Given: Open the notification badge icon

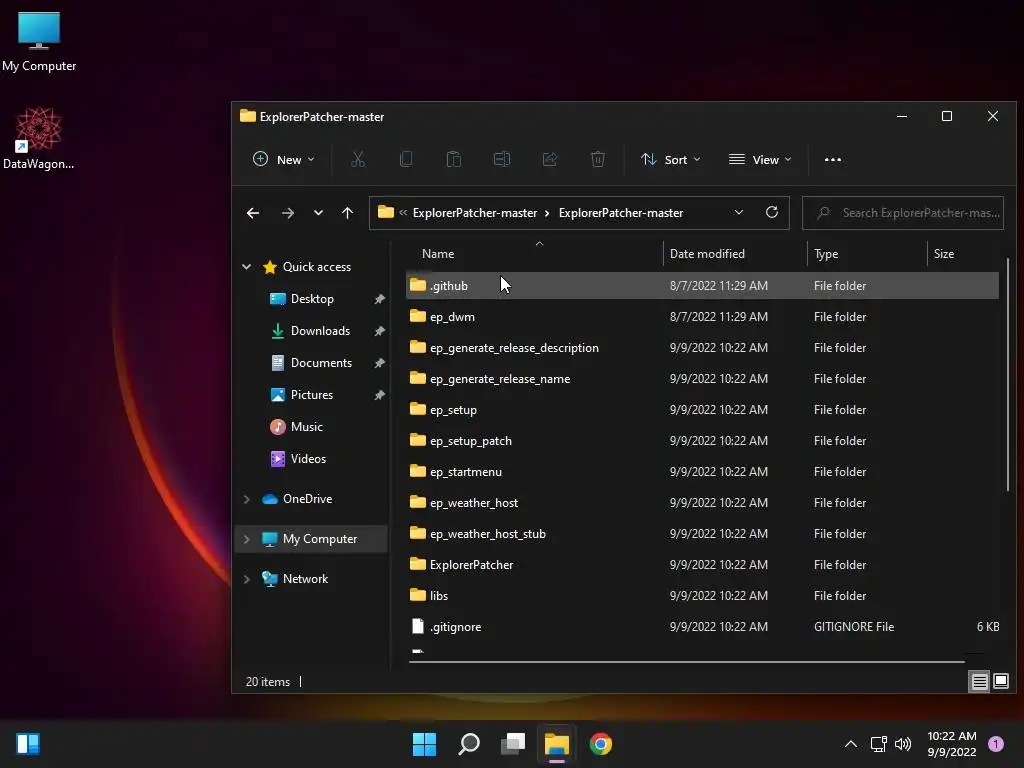Looking at the screenshot, I should (x=996, y=744).
